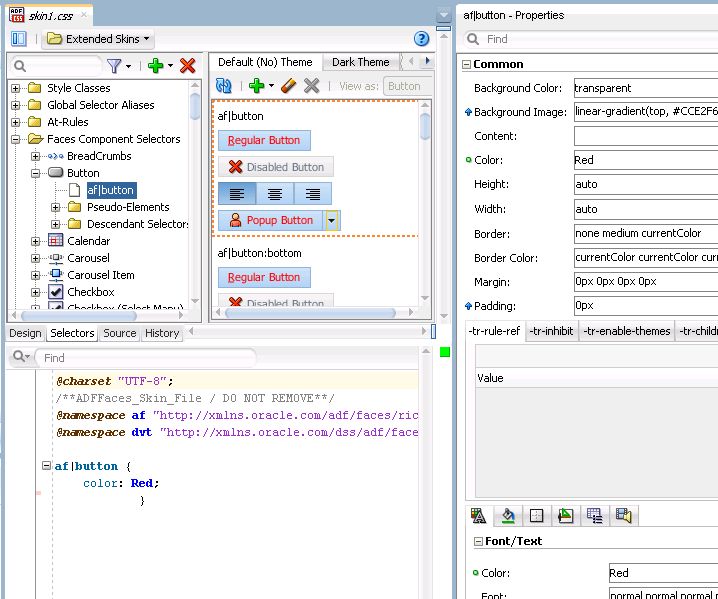Image resolution: width=718 pixels, height=599 pixels.
Task: Expand the BreadCrumbs node
Action: pos(35,156)
